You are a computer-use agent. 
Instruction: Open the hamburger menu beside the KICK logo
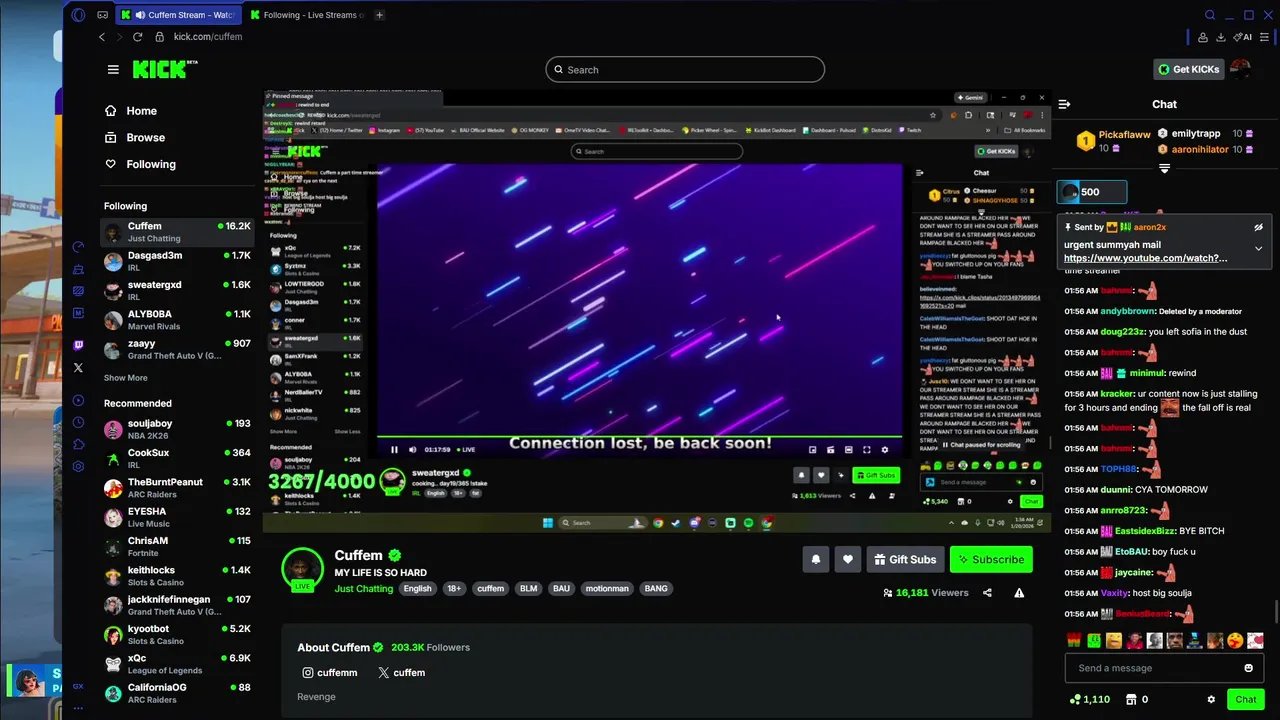point(113,69)
